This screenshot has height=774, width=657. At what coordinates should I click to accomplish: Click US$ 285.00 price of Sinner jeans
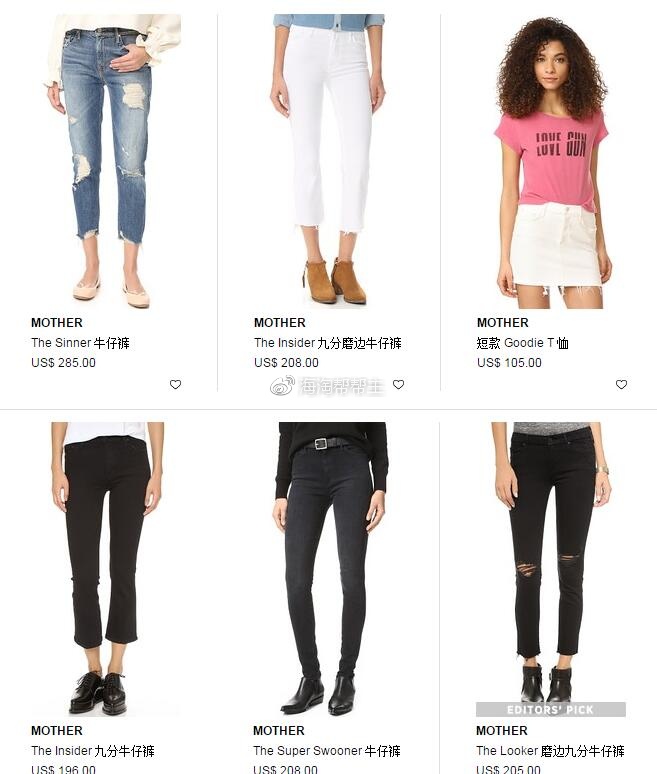[63, 363]
